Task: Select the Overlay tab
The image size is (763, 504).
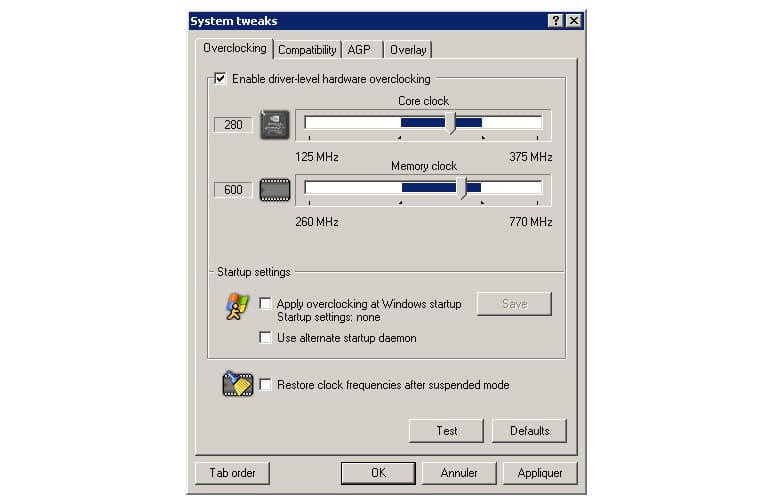Action: [x=407, y=50]
